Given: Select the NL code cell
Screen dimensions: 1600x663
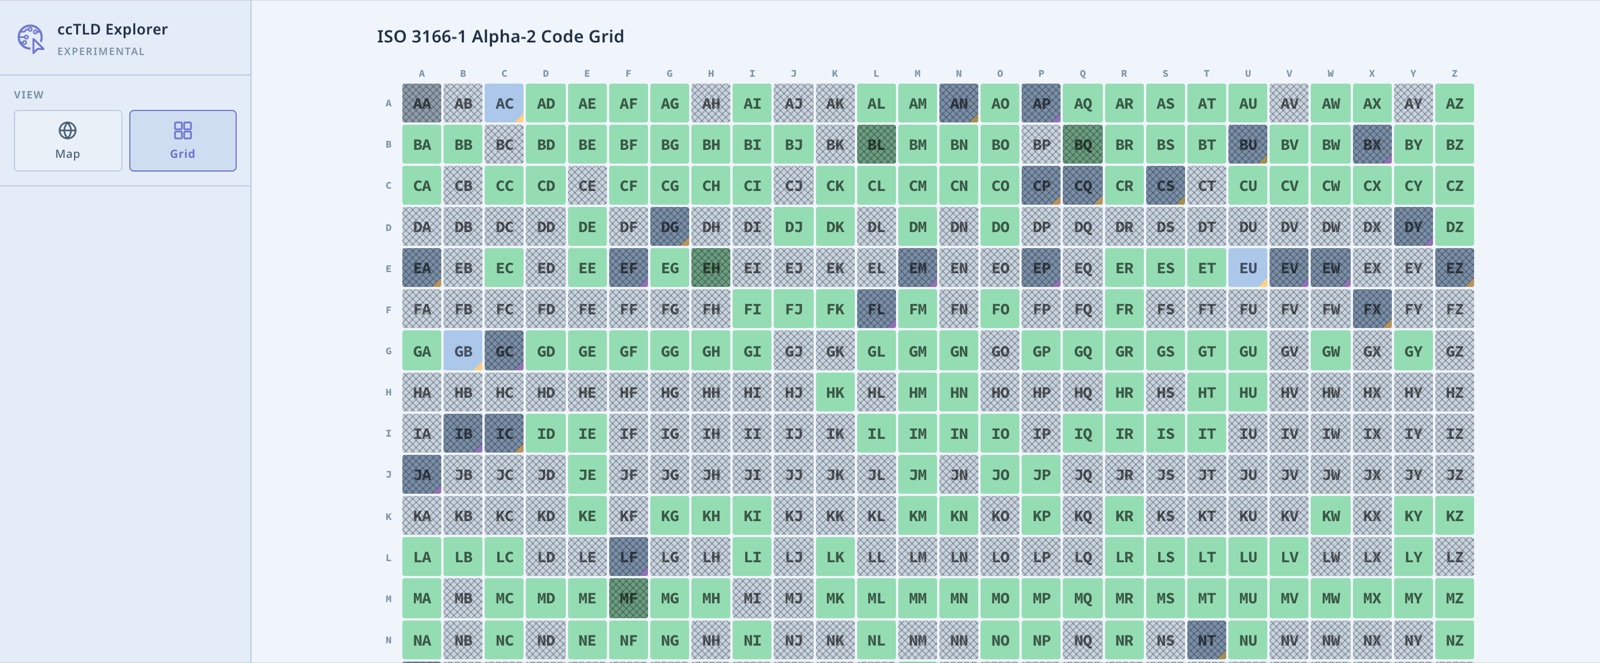Looking at the screenshot, I should 876,640.
